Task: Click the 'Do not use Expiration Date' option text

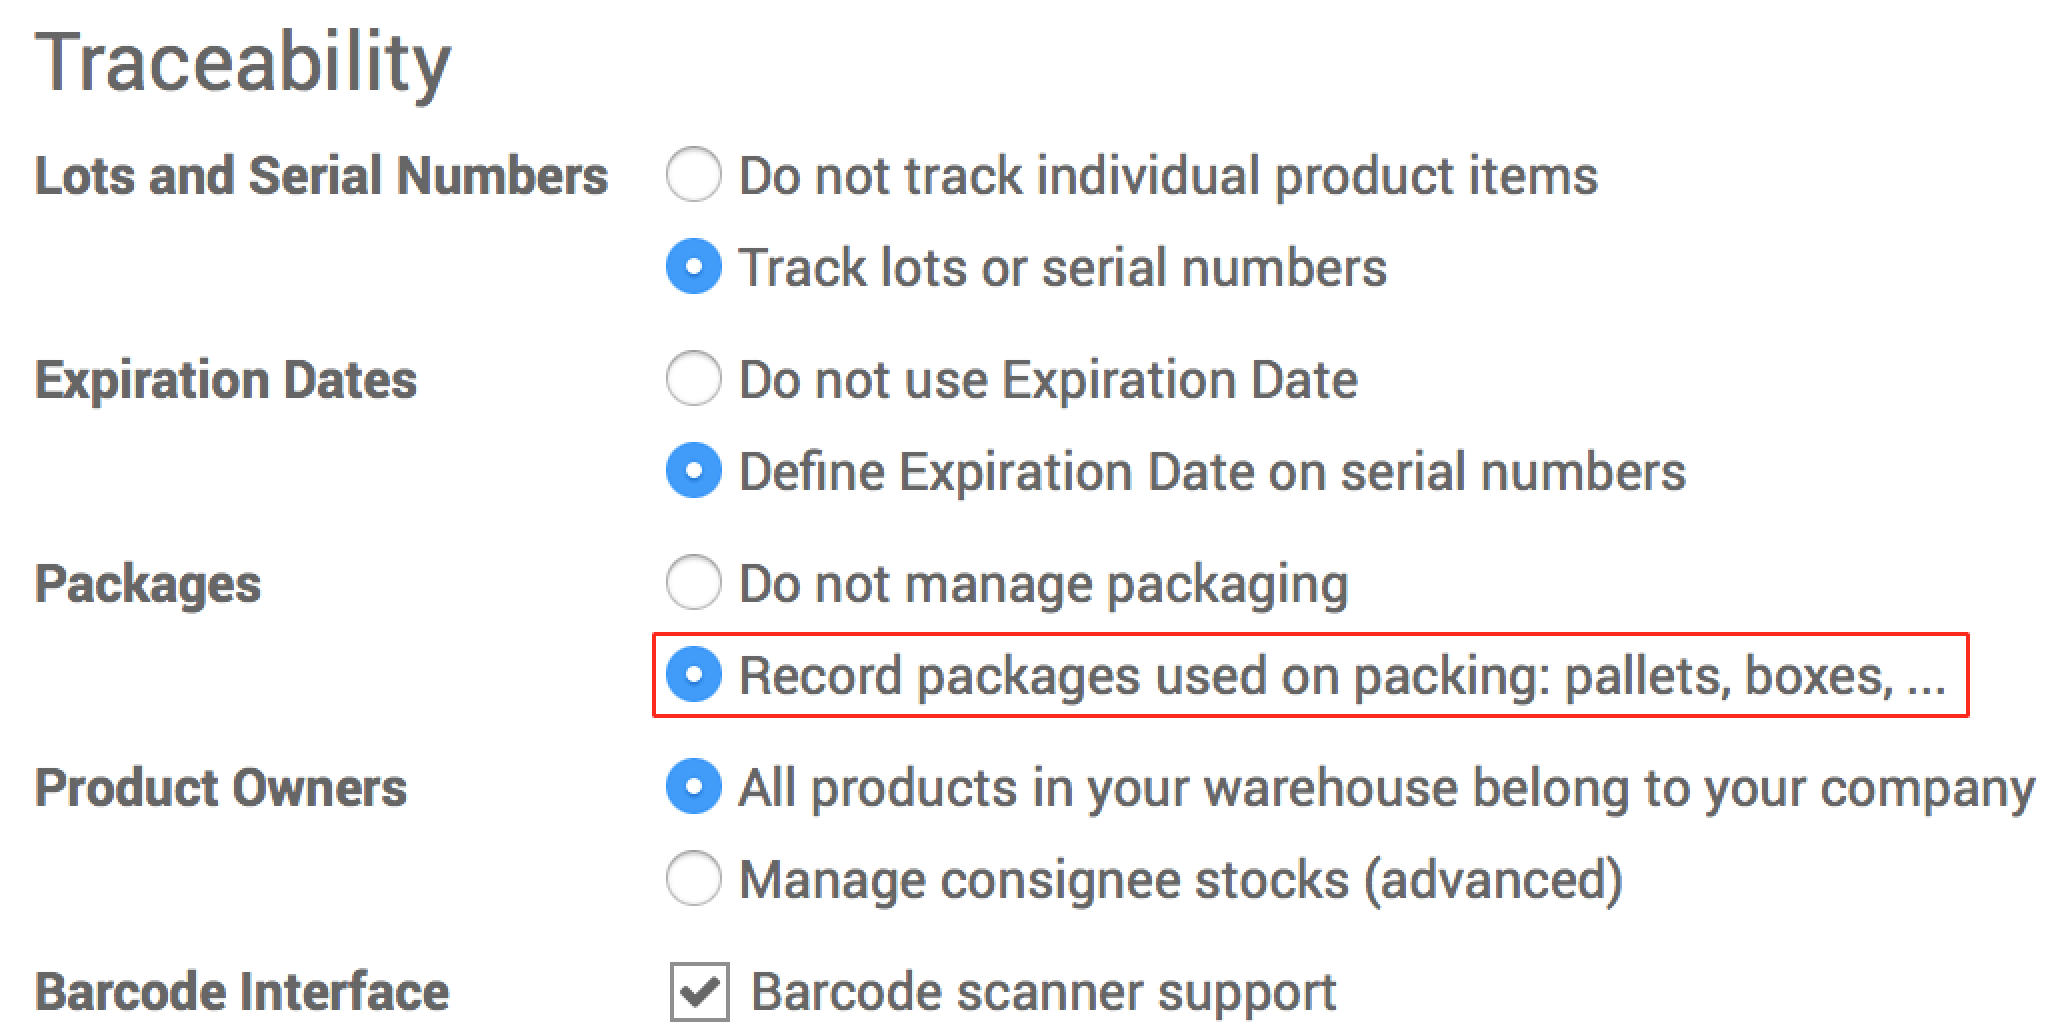Action: coord(1048,380)
